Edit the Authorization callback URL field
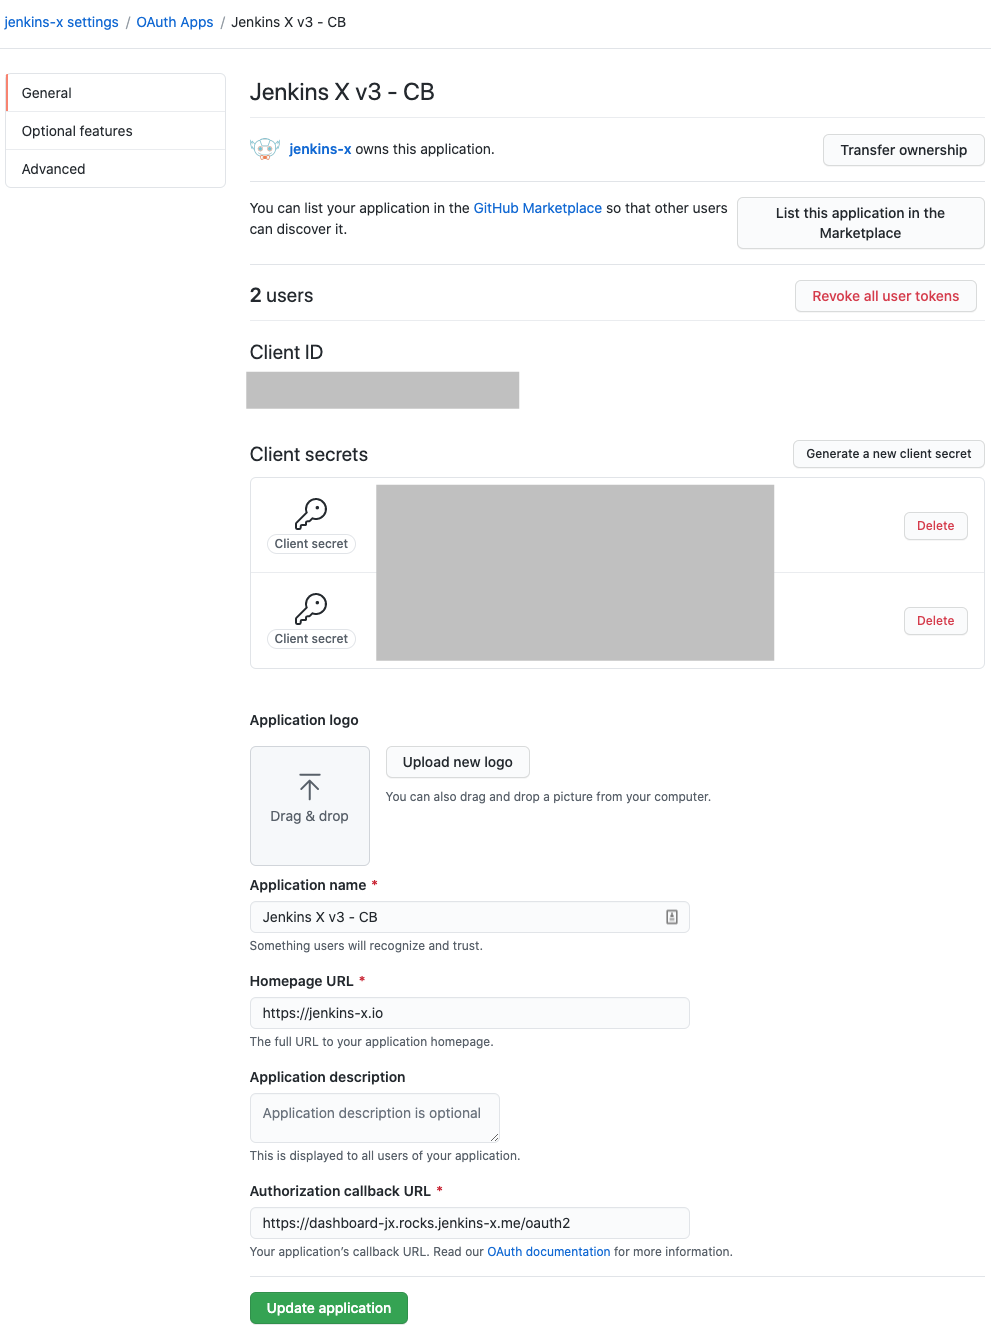The height and width of the screenshot is (1327, 991). tap(469, 1222)
